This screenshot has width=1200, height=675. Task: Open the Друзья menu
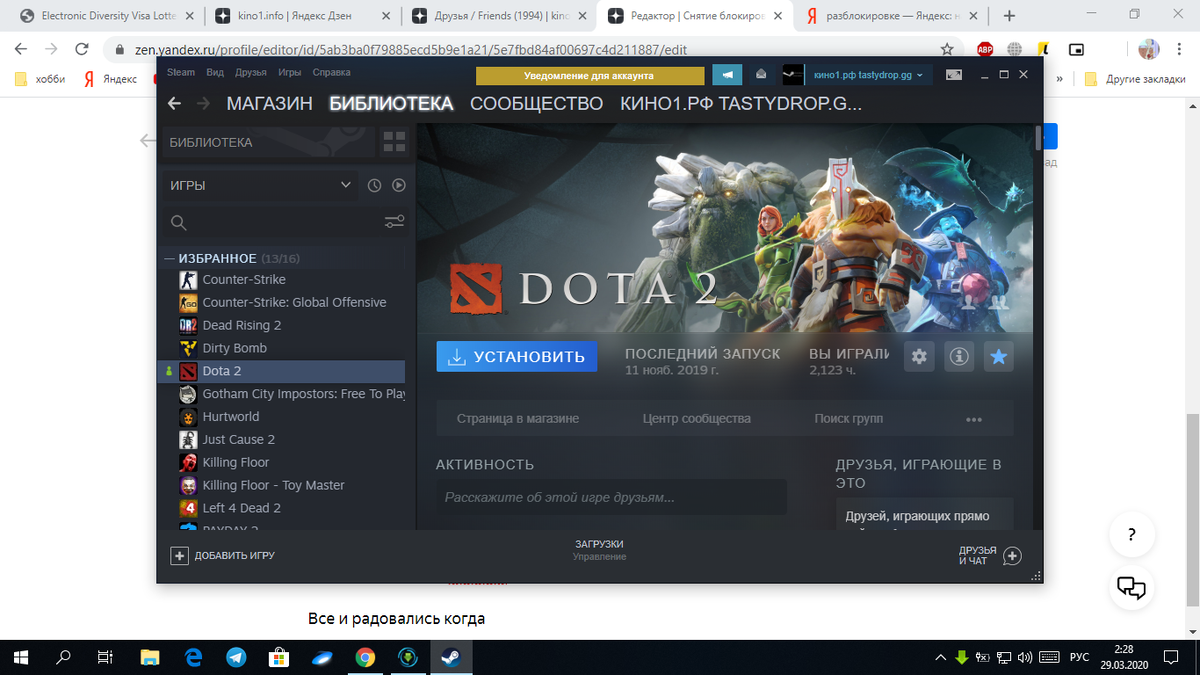click(251, 72)
